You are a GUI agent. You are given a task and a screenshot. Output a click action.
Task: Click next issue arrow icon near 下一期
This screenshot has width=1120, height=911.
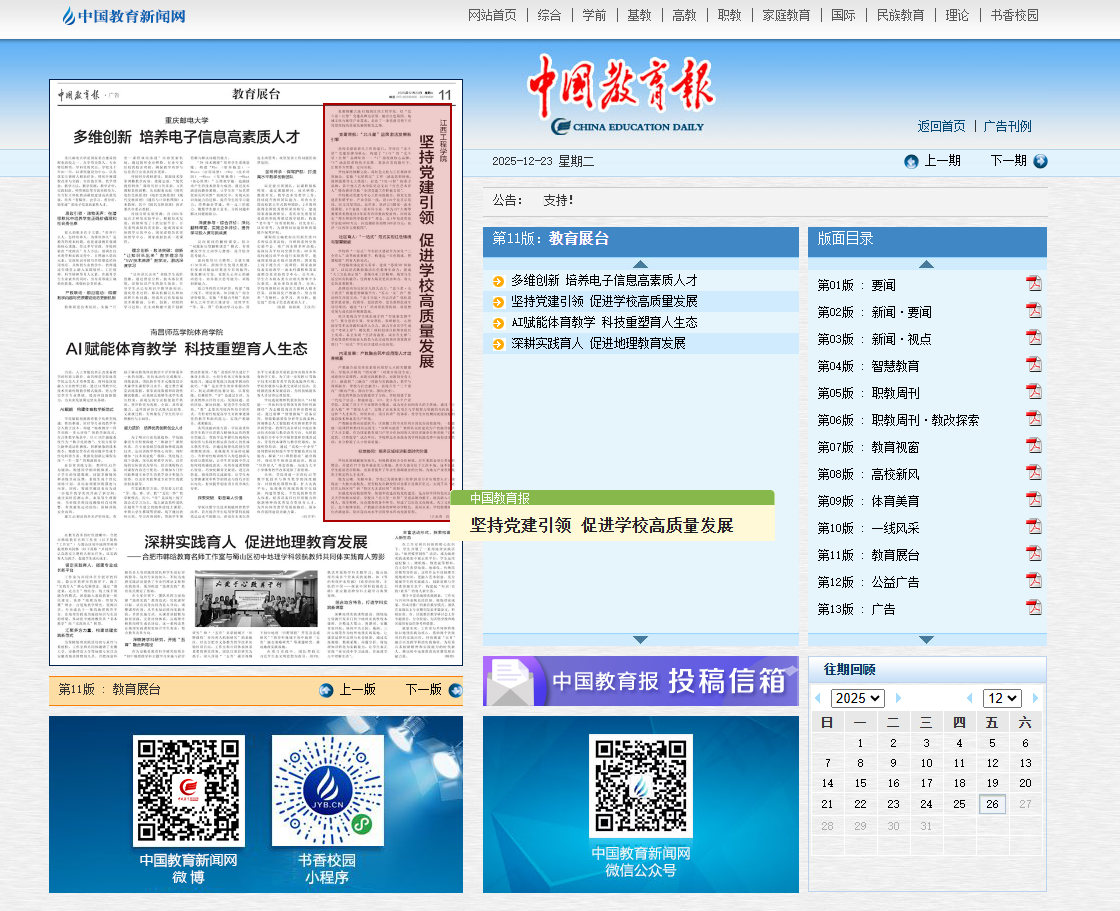(x=1040, y=161)
